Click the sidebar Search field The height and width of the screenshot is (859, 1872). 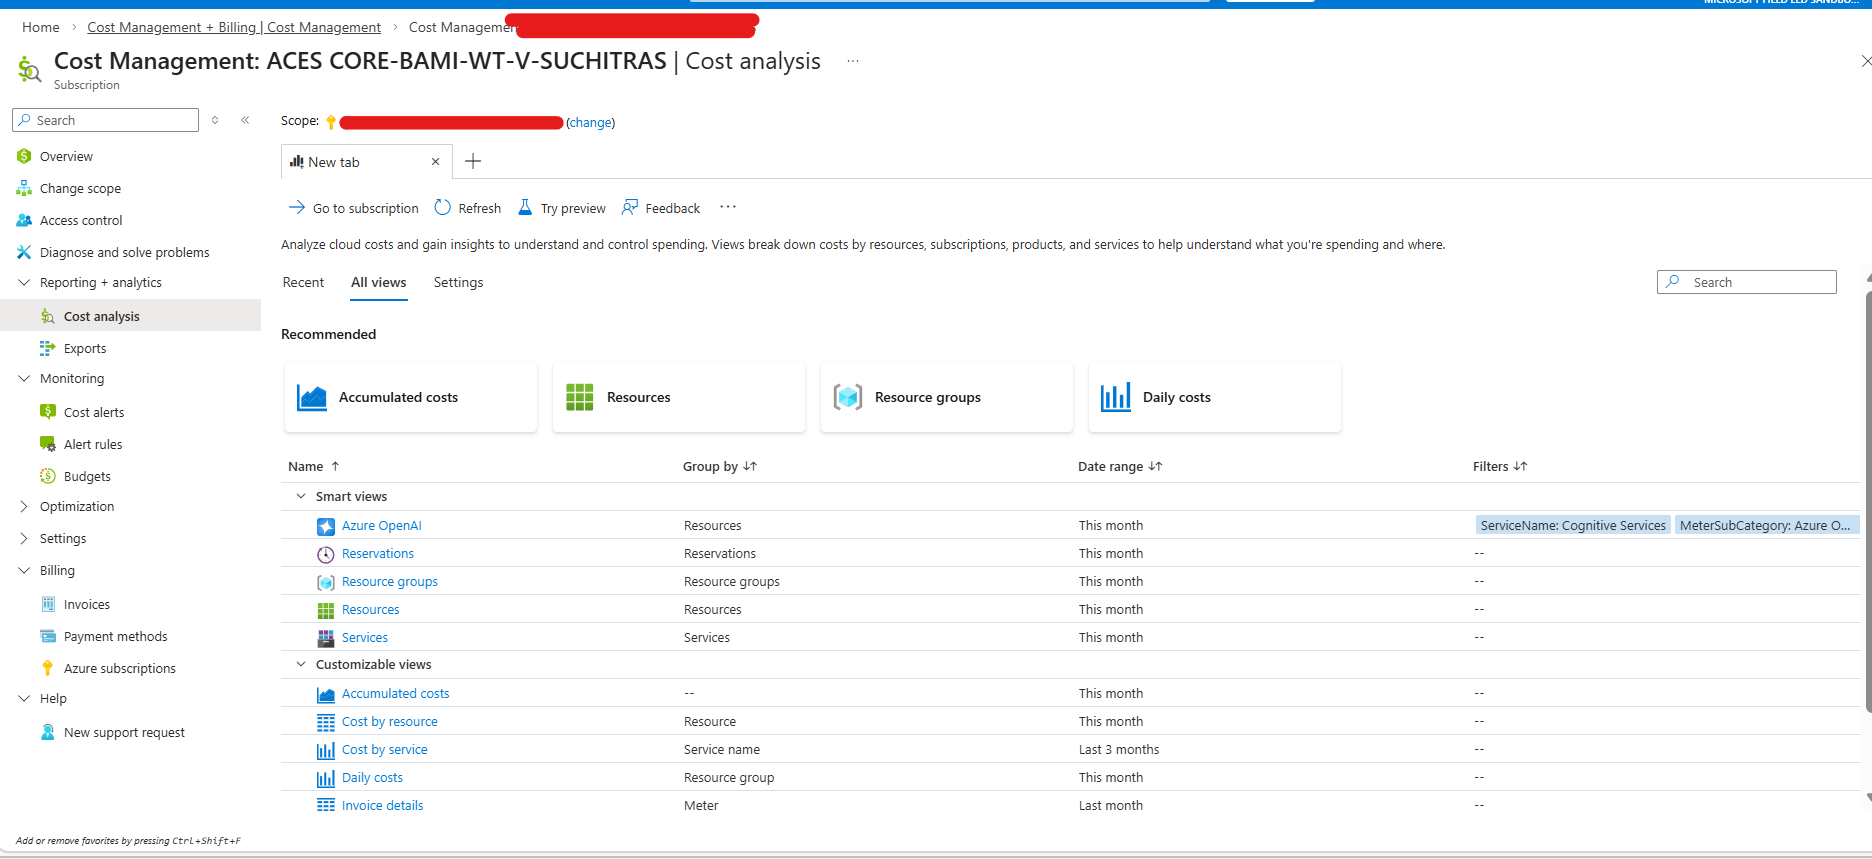pyautogui.click(x=105, y=120)
